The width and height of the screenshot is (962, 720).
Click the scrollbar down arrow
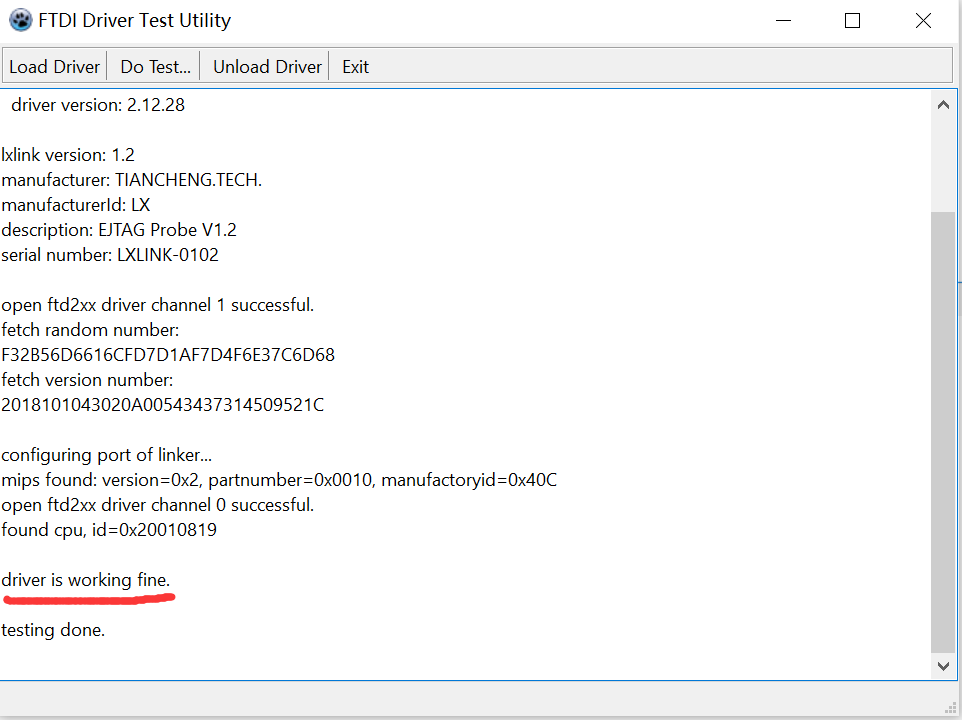point(943,666)
